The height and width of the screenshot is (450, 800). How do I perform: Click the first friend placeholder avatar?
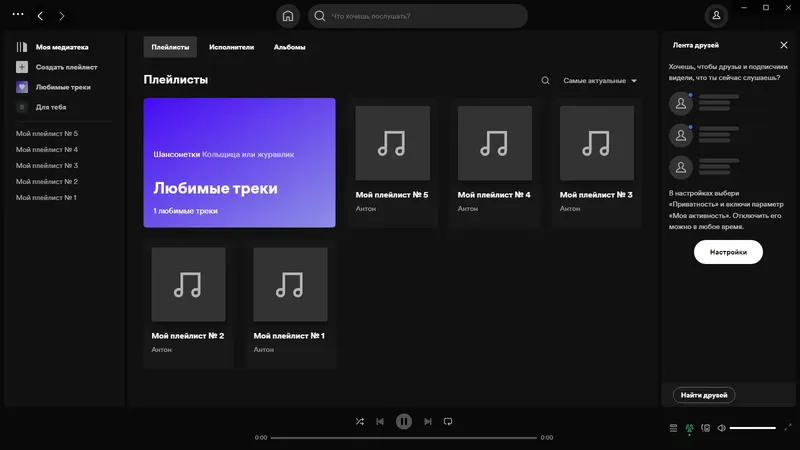[x=681, y=104]
